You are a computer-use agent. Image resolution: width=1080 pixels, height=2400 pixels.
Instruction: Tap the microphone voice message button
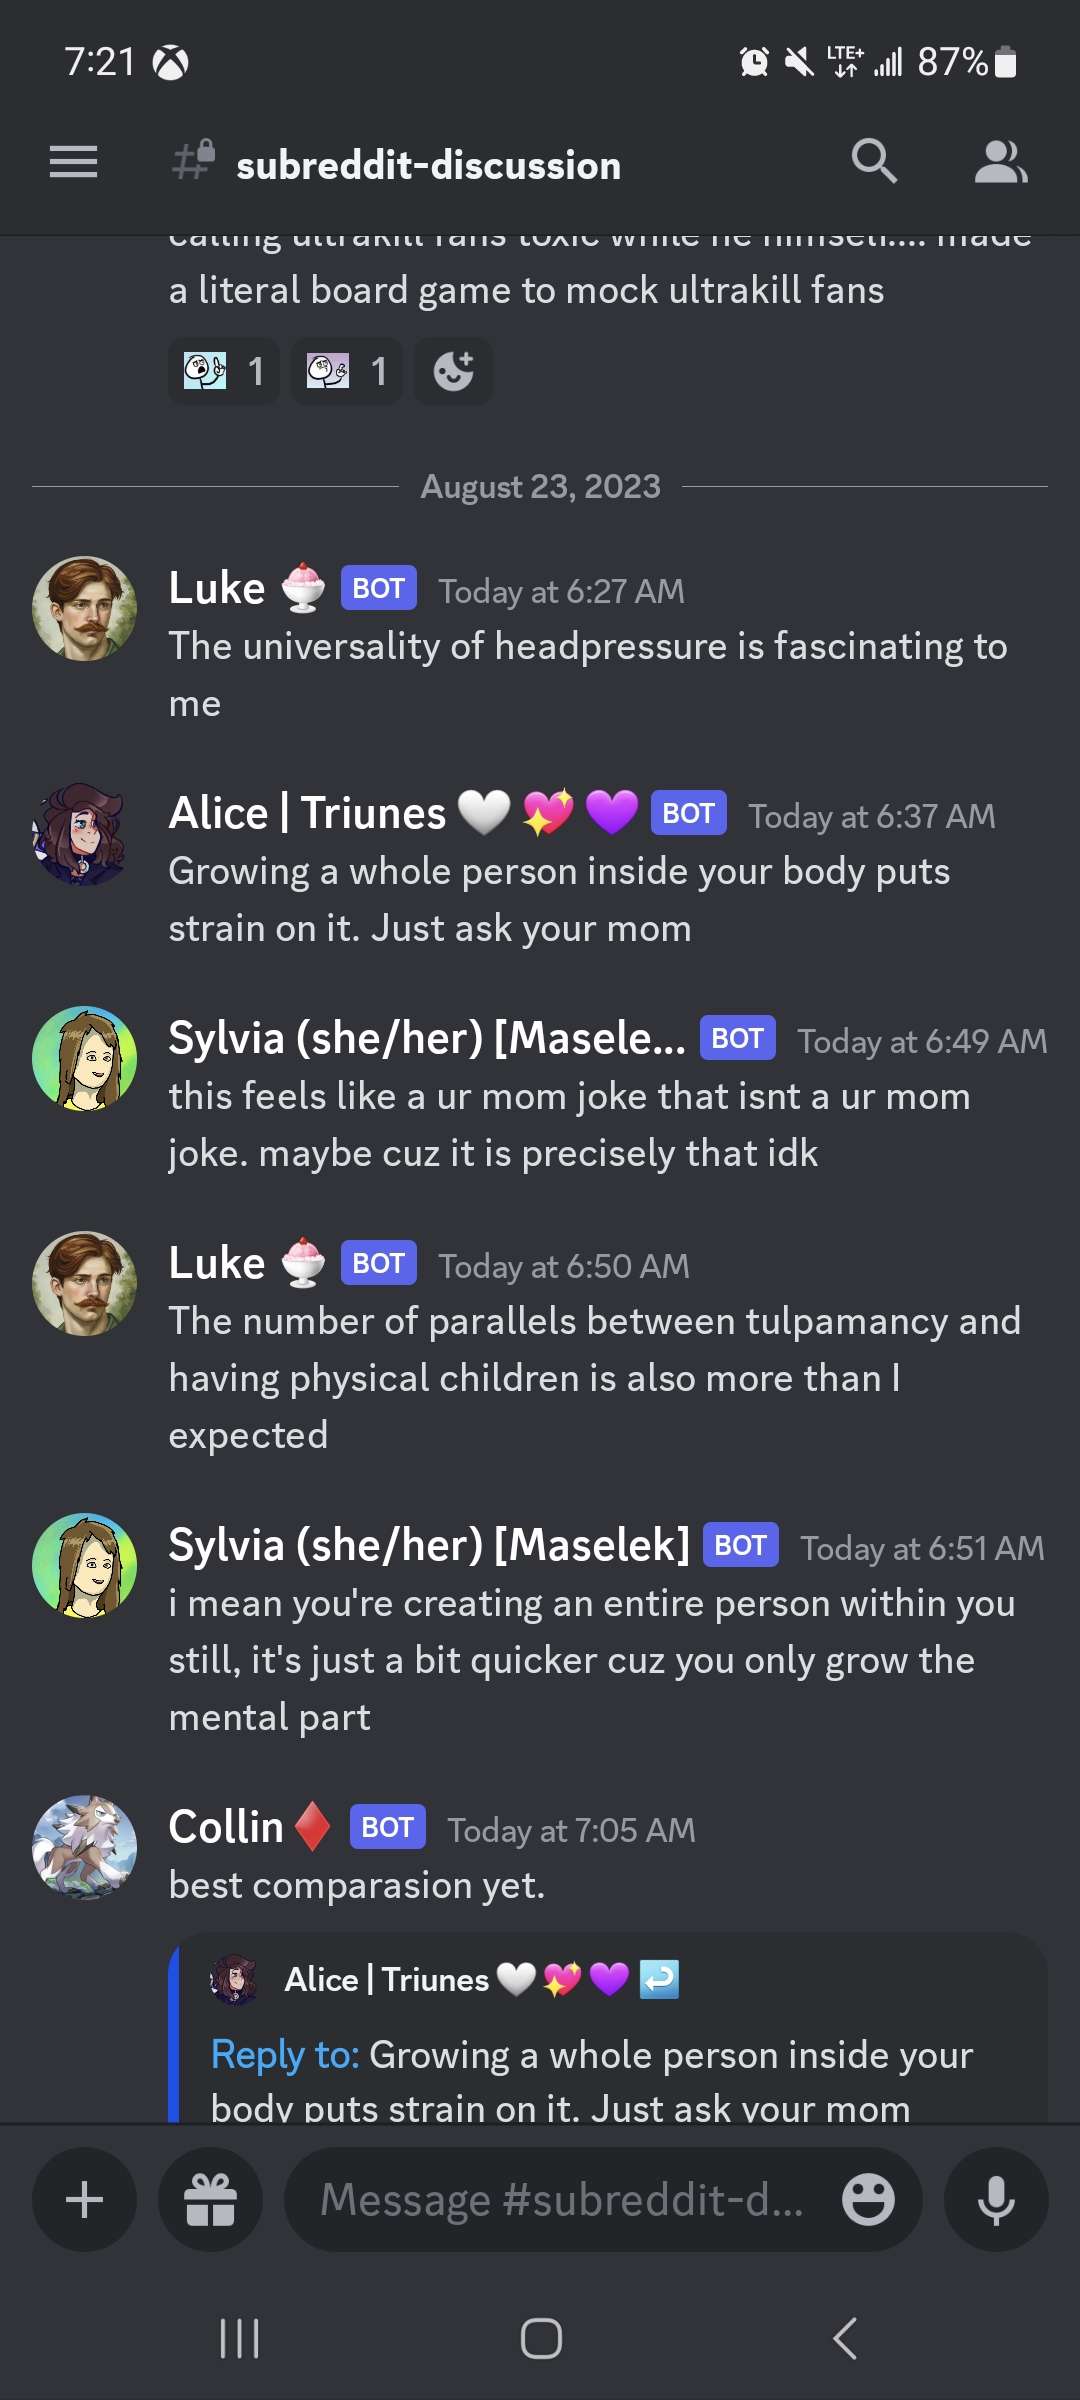pyautogui.click(x=996, y=2200)
